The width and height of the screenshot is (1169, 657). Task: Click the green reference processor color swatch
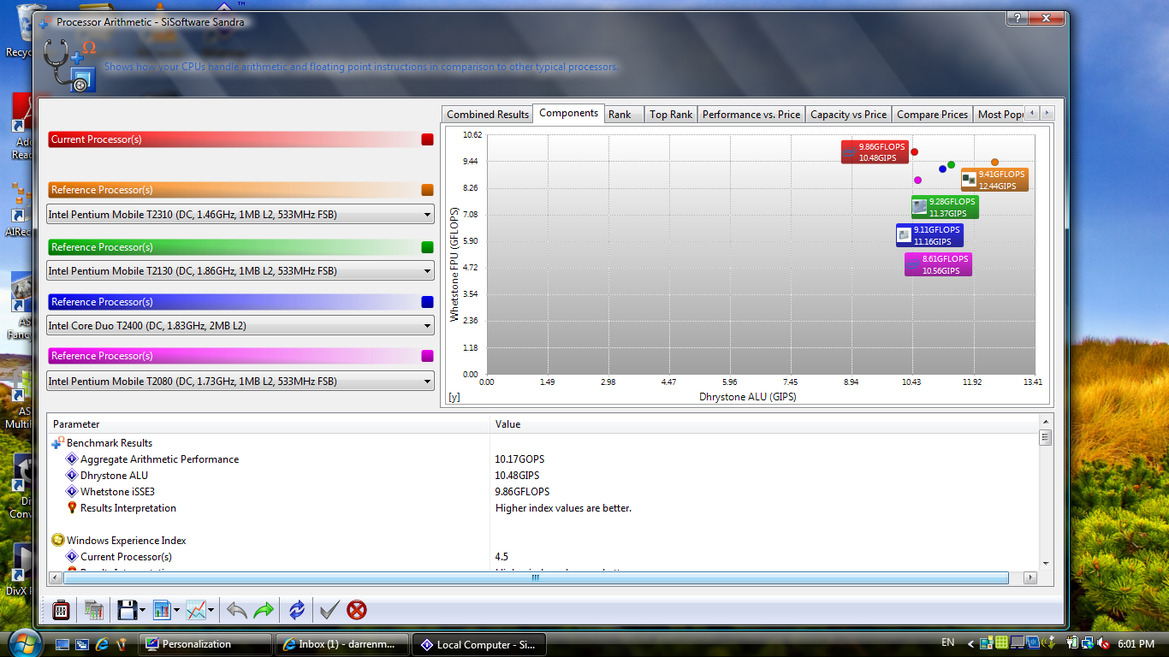pyautogui.click(x=427, y=247)
